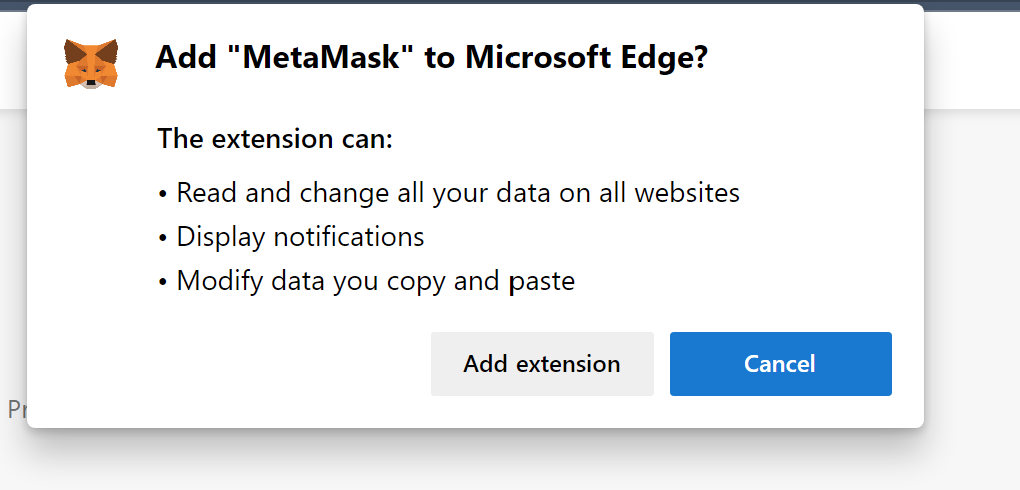Click the word "Cancel" on the blue button
Viewport: 1020px width, 490px height.
click(x=780, y=364)
